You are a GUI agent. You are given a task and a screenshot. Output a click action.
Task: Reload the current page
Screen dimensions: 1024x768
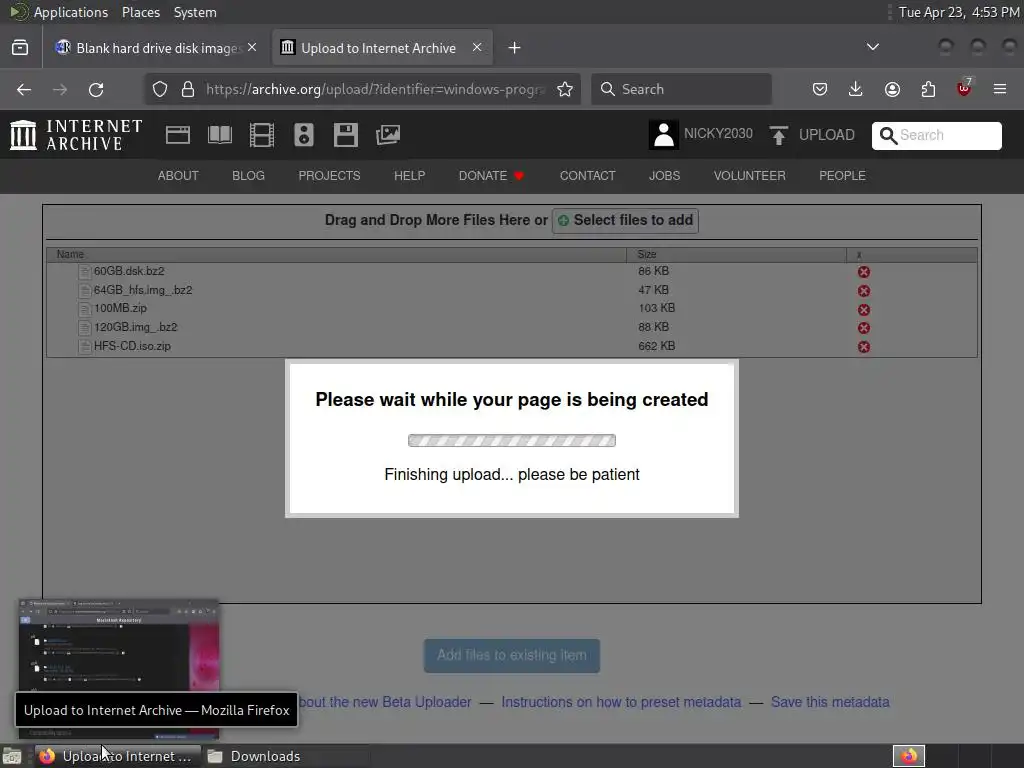[96, 89]
